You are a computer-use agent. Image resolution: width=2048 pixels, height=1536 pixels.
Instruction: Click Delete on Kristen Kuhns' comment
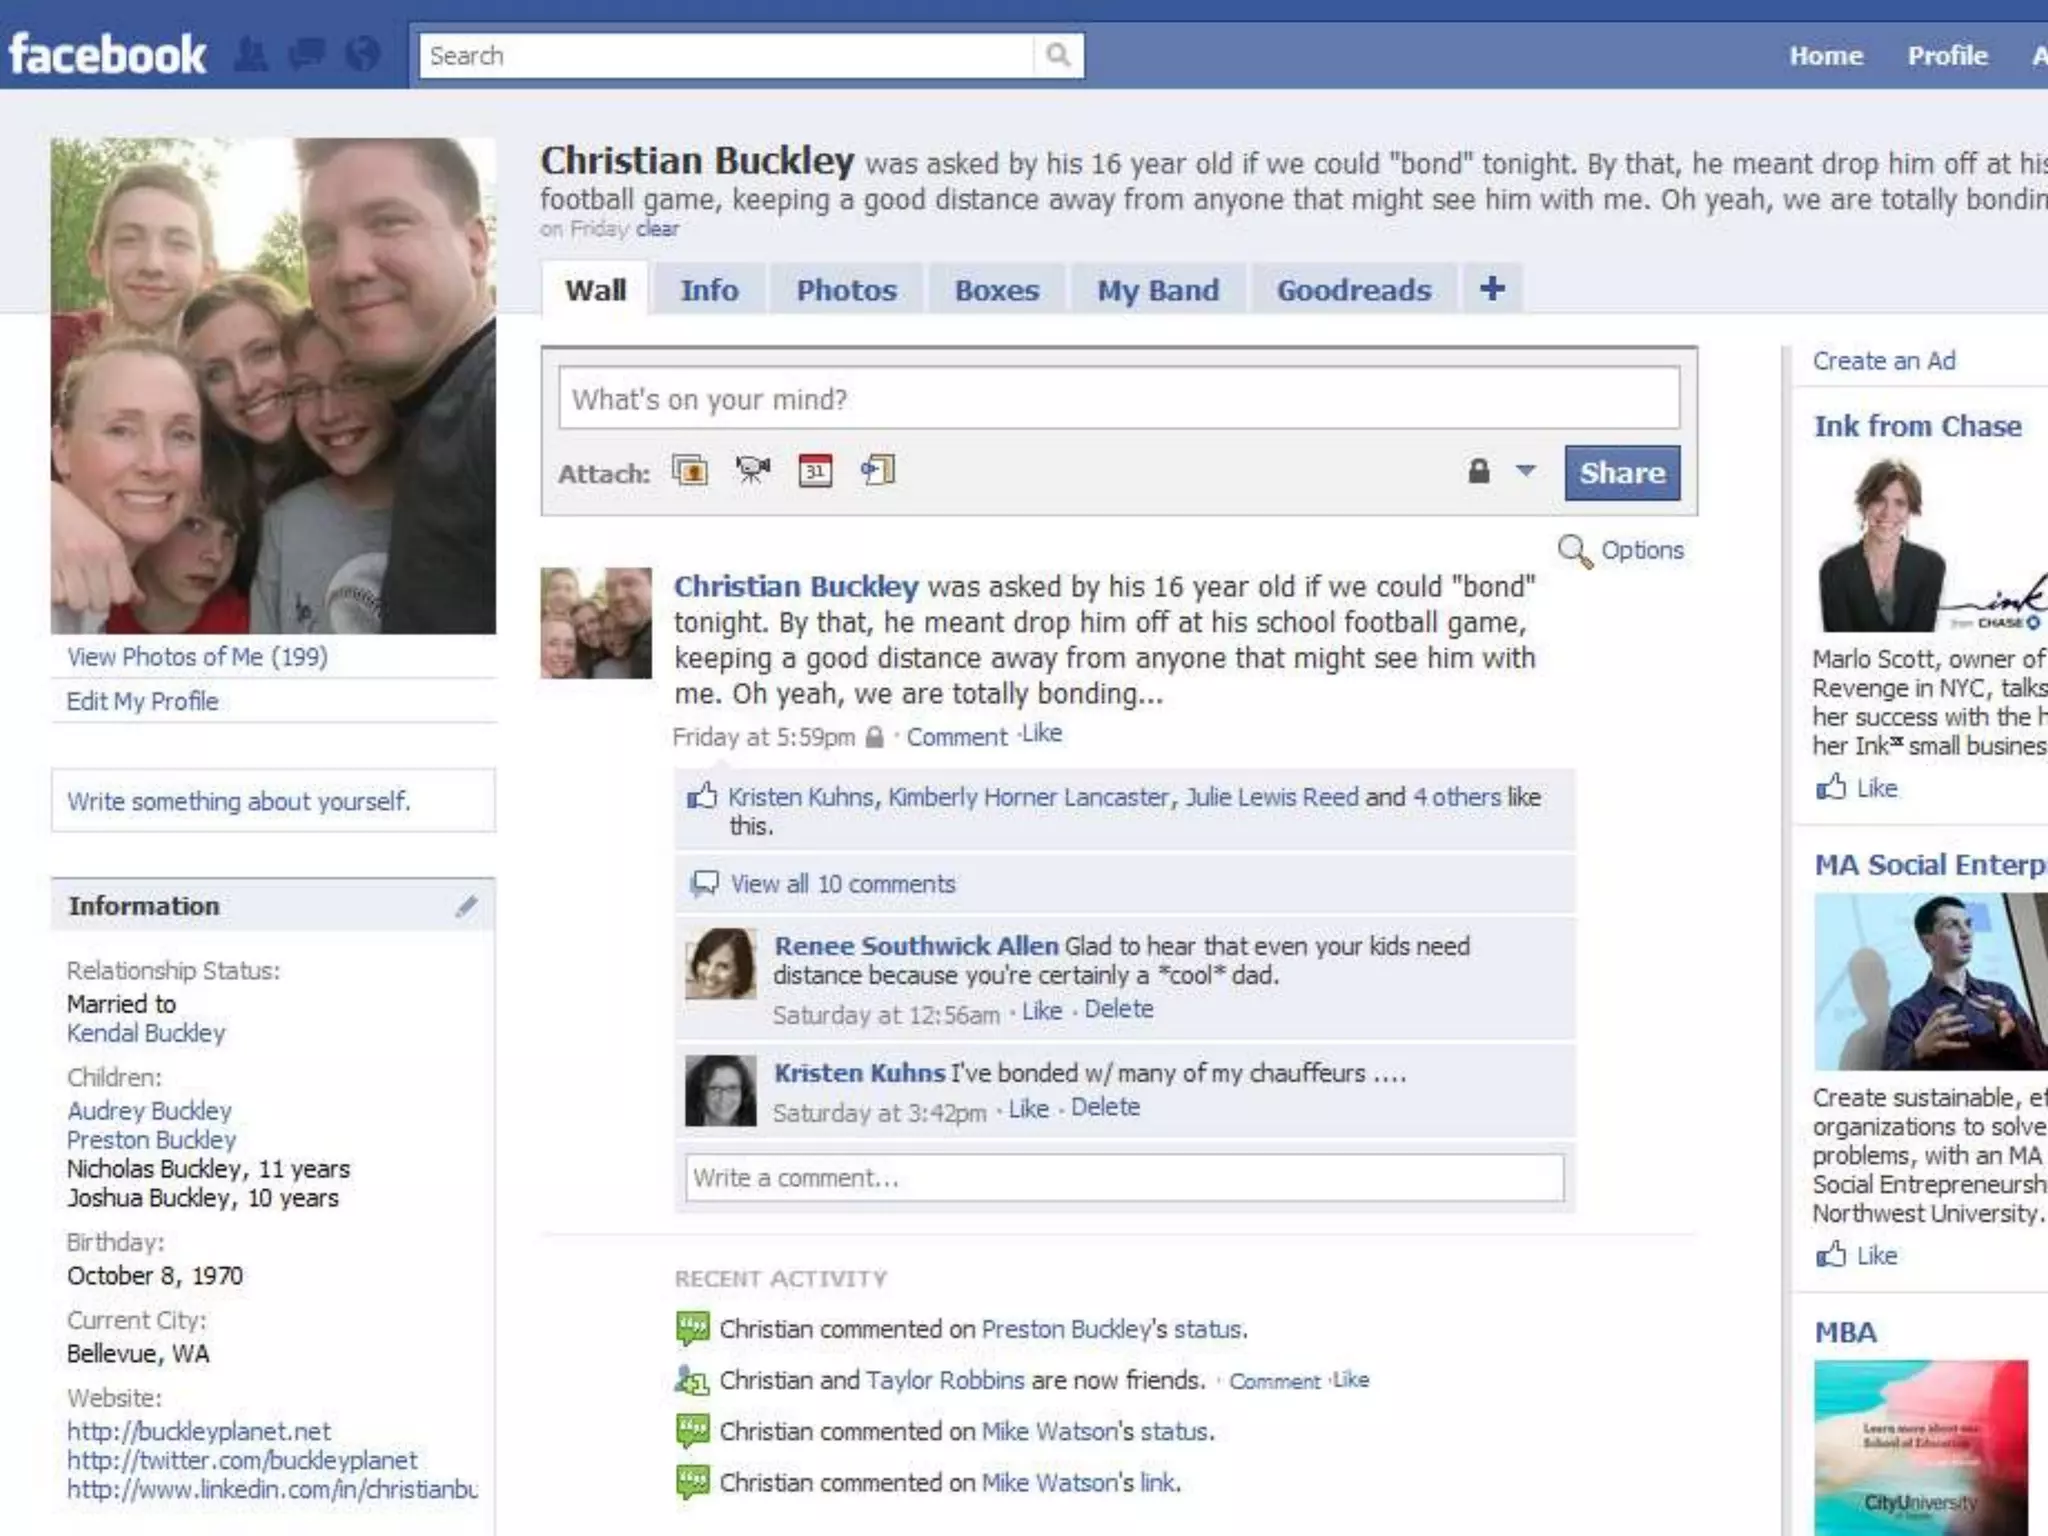coord(1105,1107)
